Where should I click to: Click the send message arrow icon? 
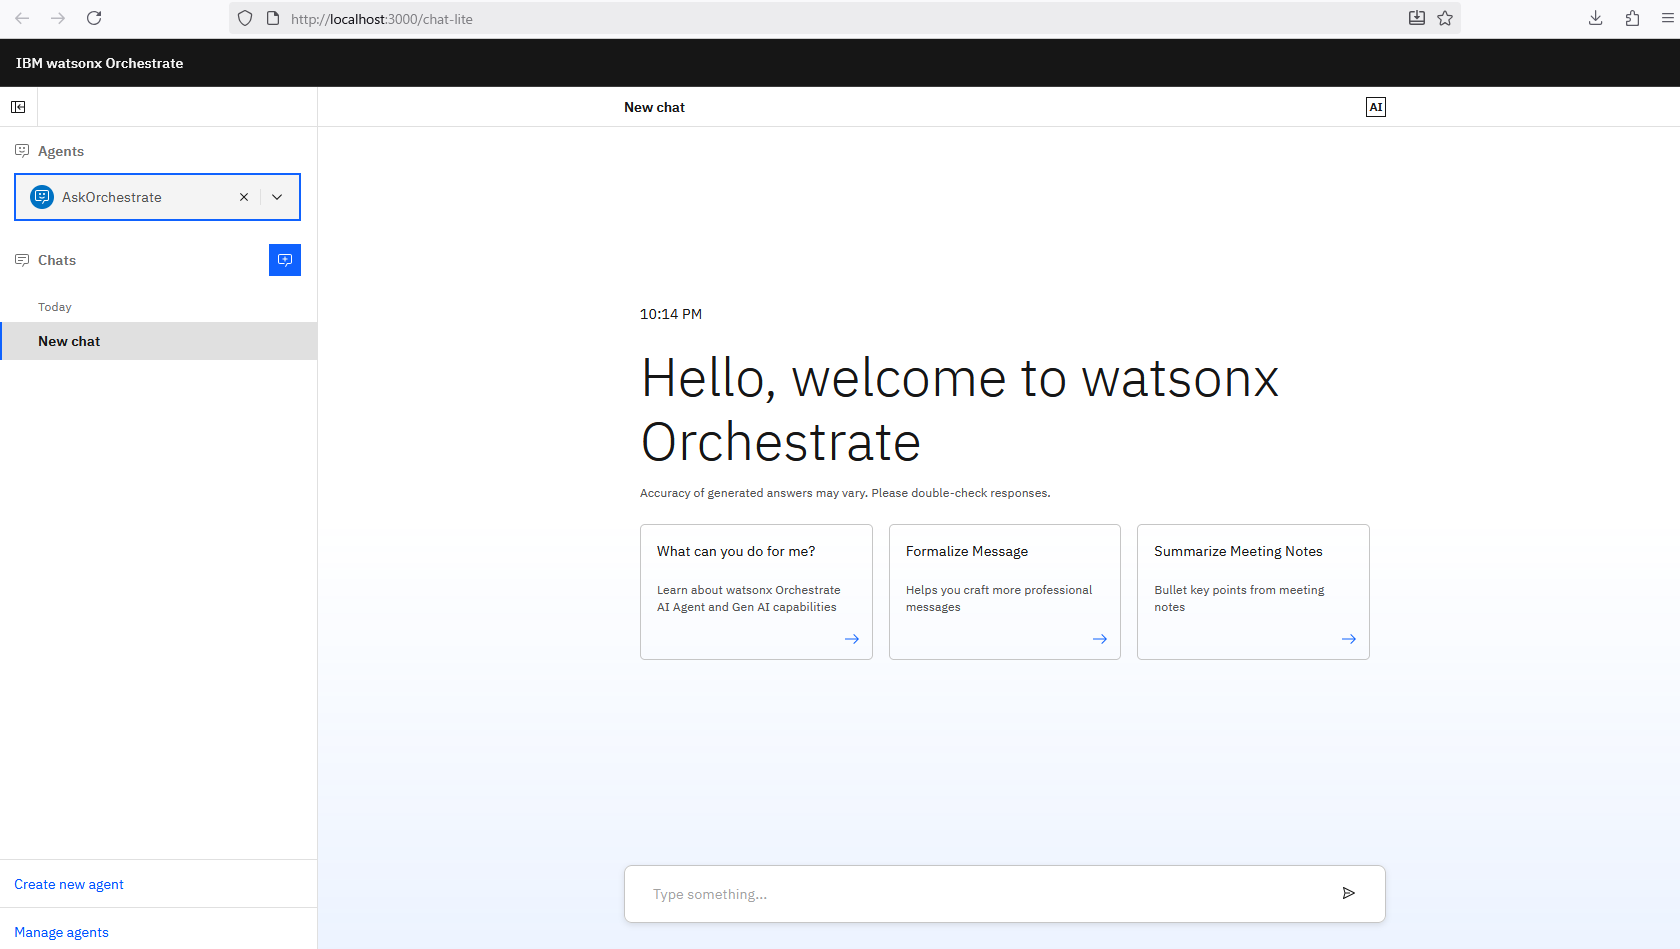point(1348,893)
